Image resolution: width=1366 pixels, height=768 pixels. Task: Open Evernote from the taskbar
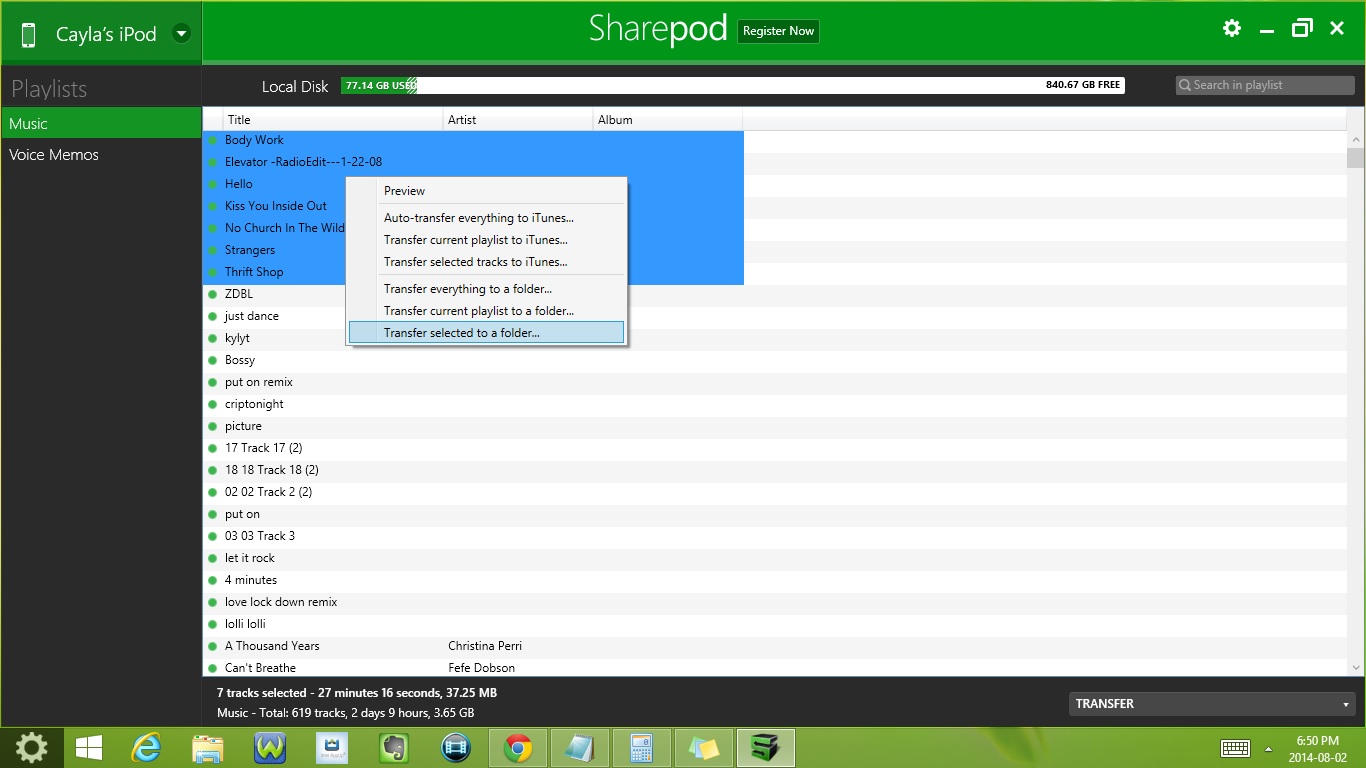click(x=394, y=748)
